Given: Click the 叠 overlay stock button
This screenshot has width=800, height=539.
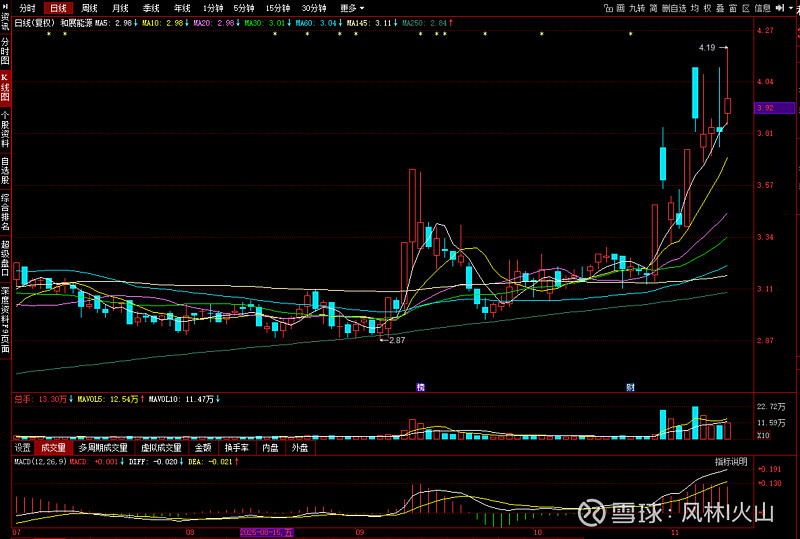Looking at the screenshot, I should click(x=720, y=8).
